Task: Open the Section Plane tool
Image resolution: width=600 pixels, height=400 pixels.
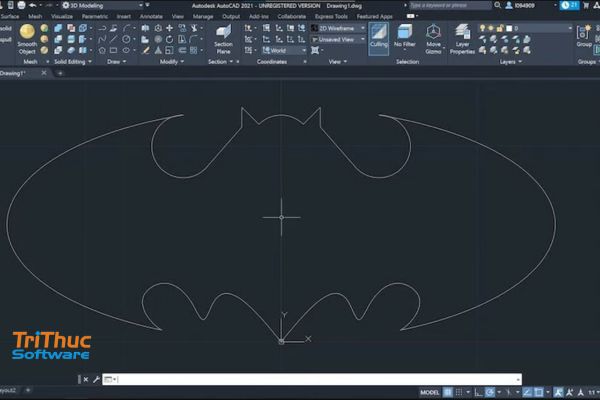Action: pos(223,39)
